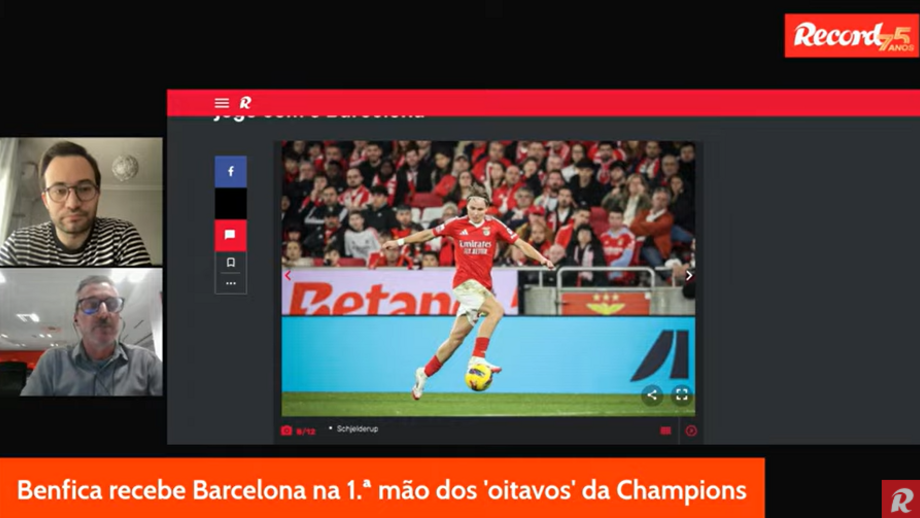This screenshot has width=920, height=518.
Task: Go to the previous gallery photo
Action: click(x=288, y=275)
